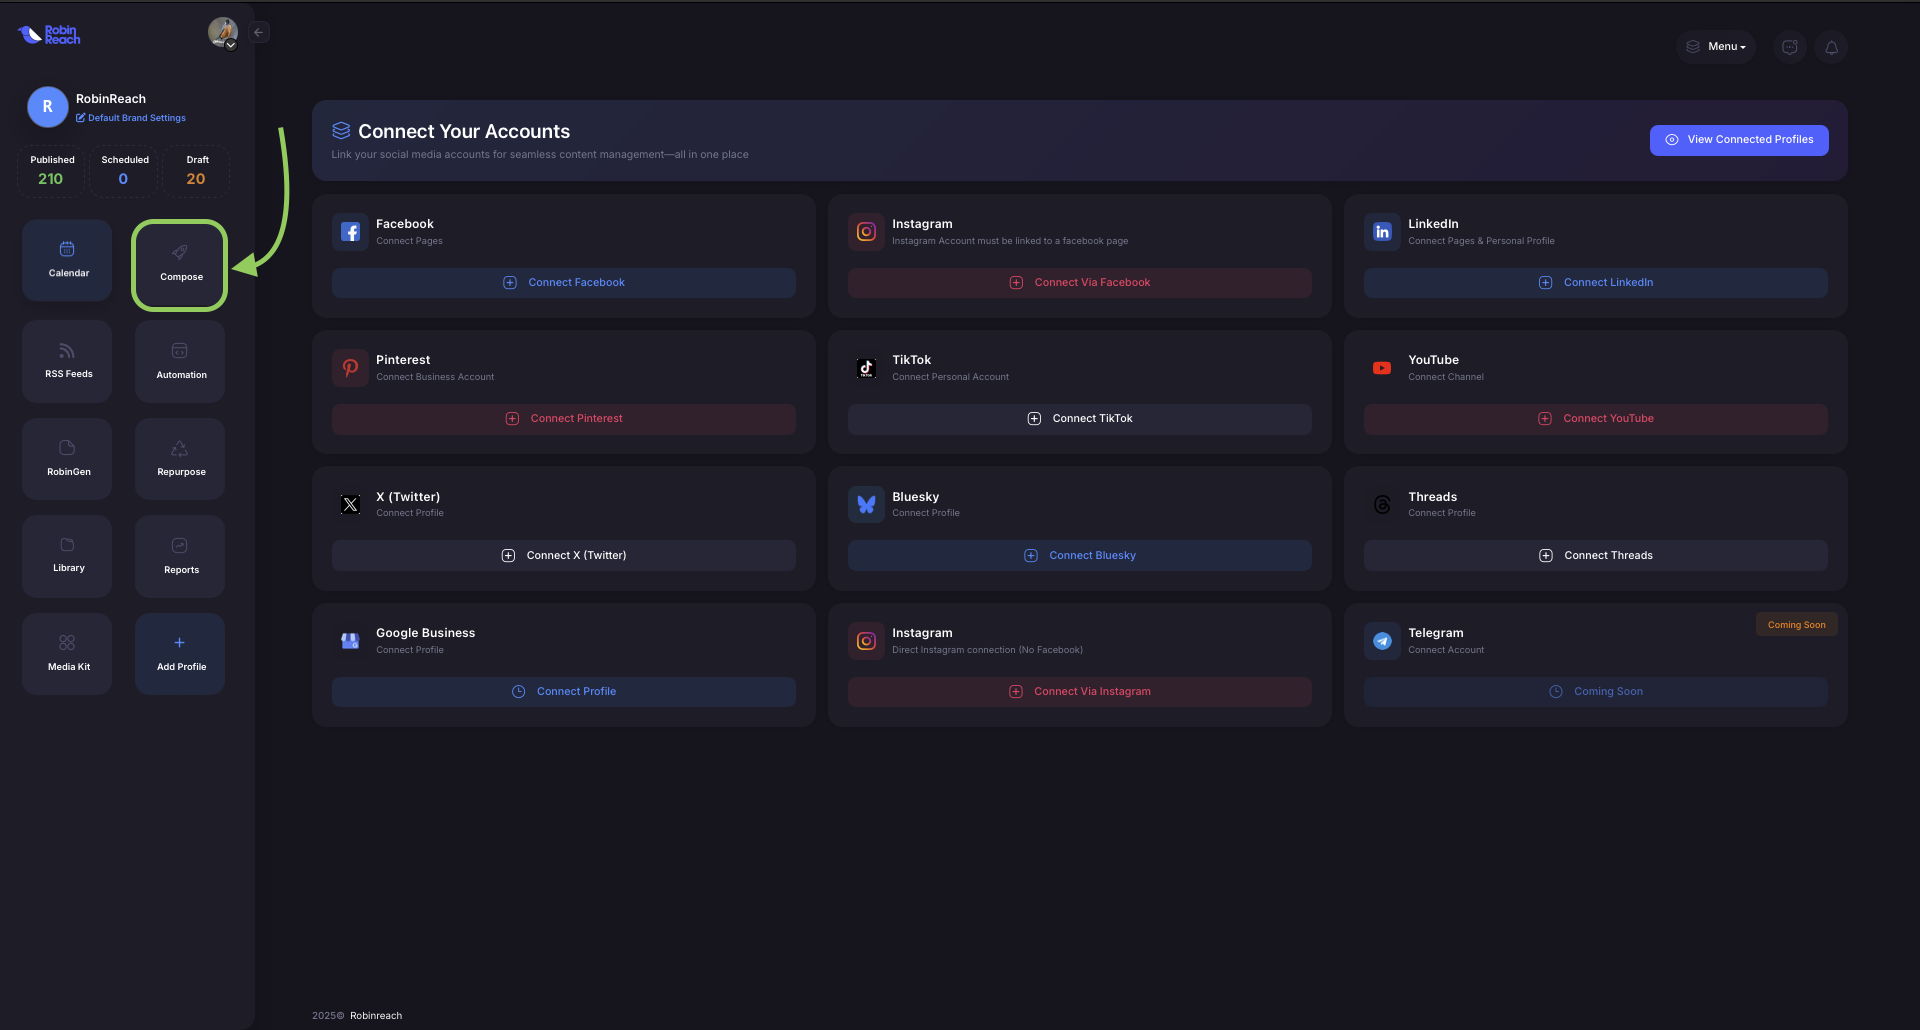Open Automation in the sidebar
The height and width of the screenshot is (1030, 1920).
(x=180, y=361)
